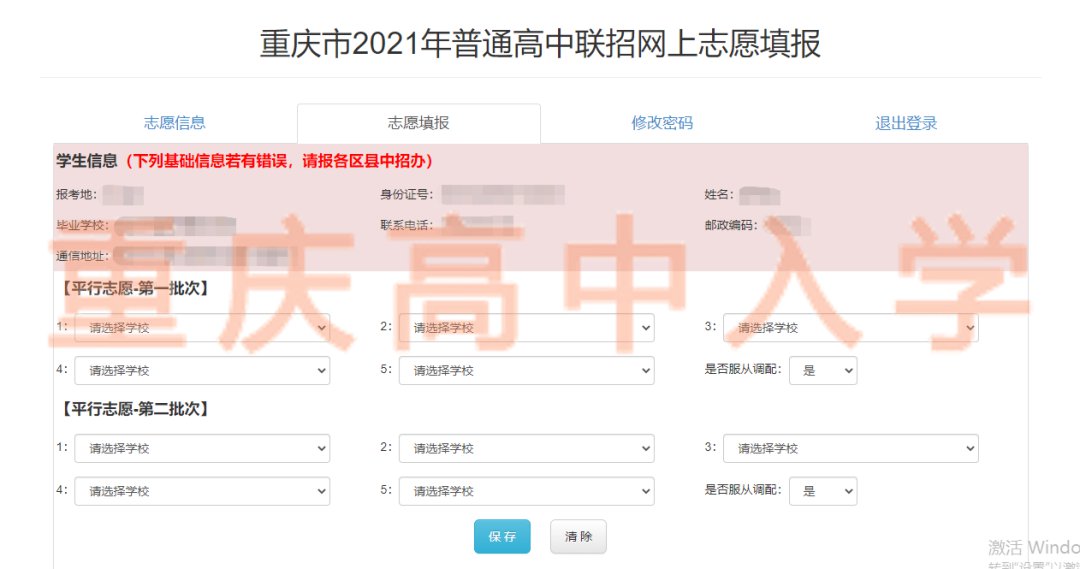Select first batch school choice 3 dropdown
The width and height of the screenshot is (1080, 569).
(850, 328)
